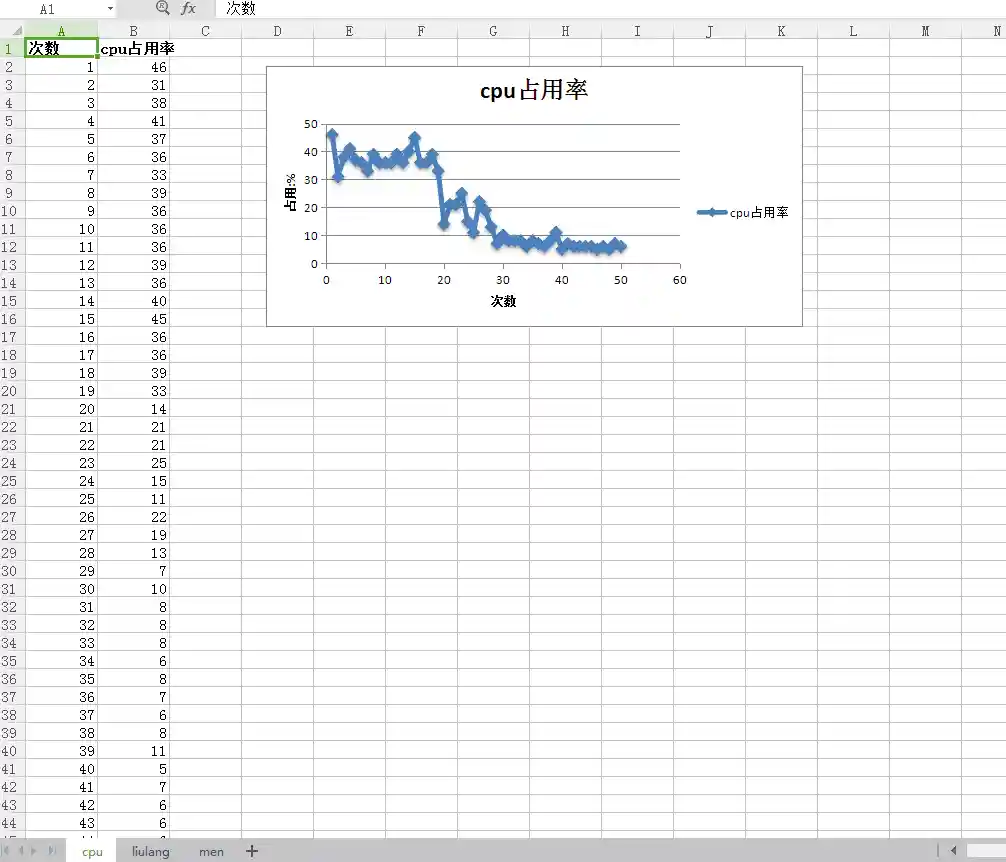
Task: Select row 30 header
Action: point(12,571)
